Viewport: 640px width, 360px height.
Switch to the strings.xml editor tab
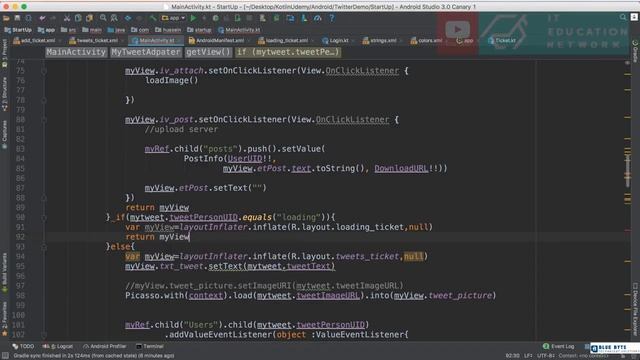point(380,40)
